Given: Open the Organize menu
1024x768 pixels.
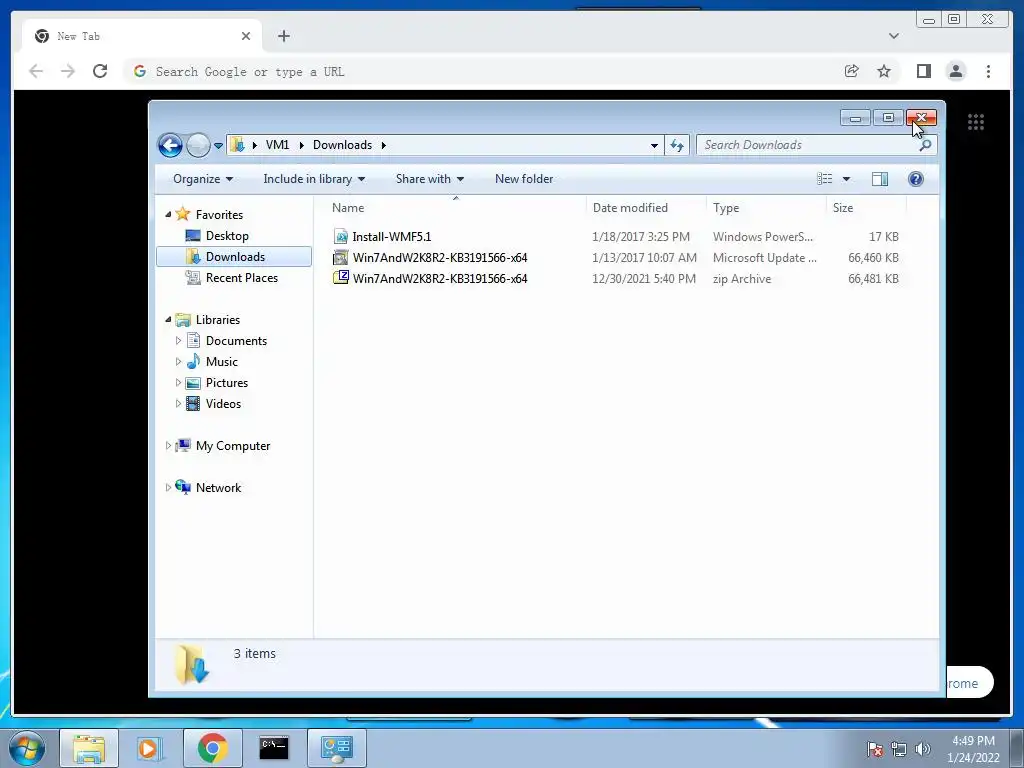Looking at the screenshot, I should (202, 179).
